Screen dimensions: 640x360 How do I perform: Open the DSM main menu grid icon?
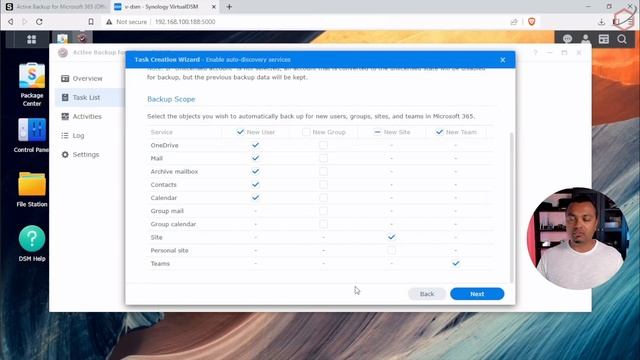[x=31, y=39]
